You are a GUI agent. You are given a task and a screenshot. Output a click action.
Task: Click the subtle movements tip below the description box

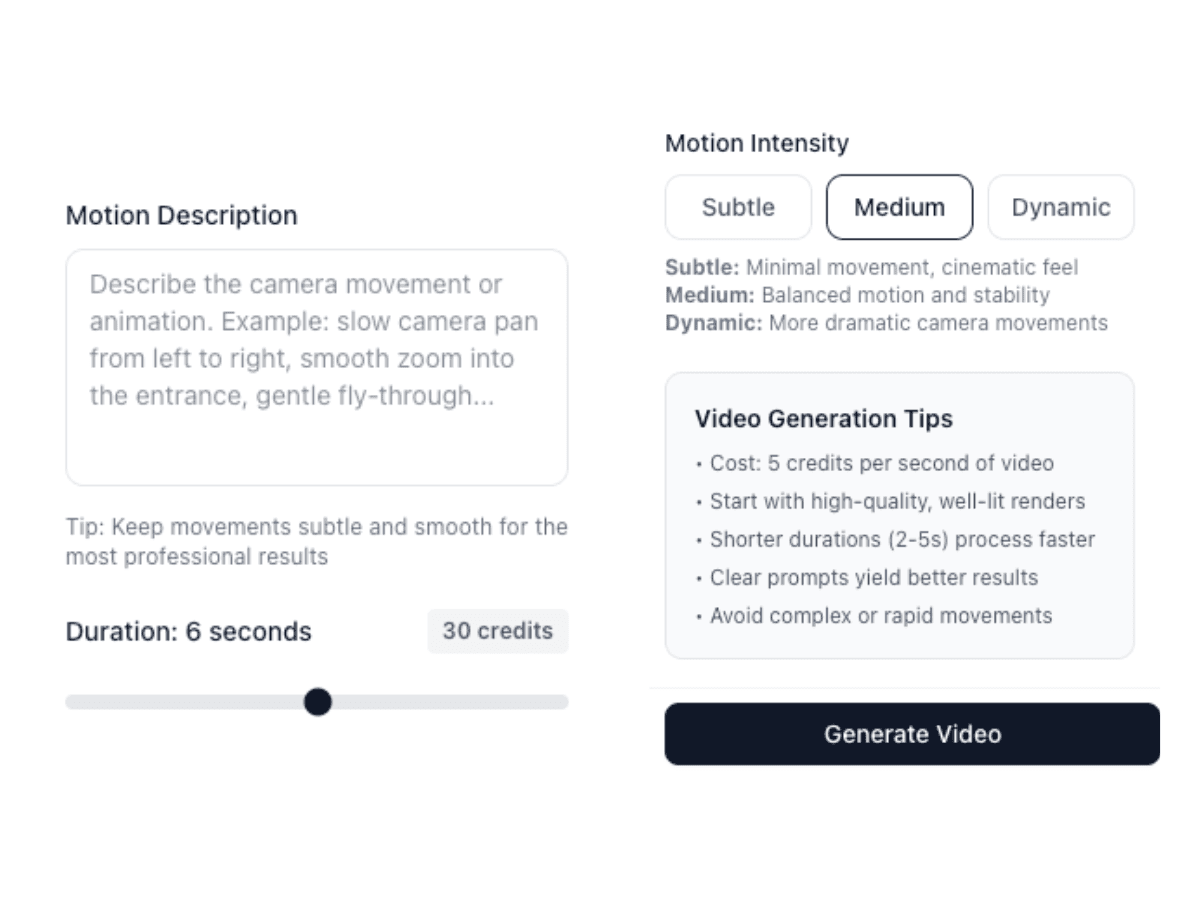tap(316, 541)
